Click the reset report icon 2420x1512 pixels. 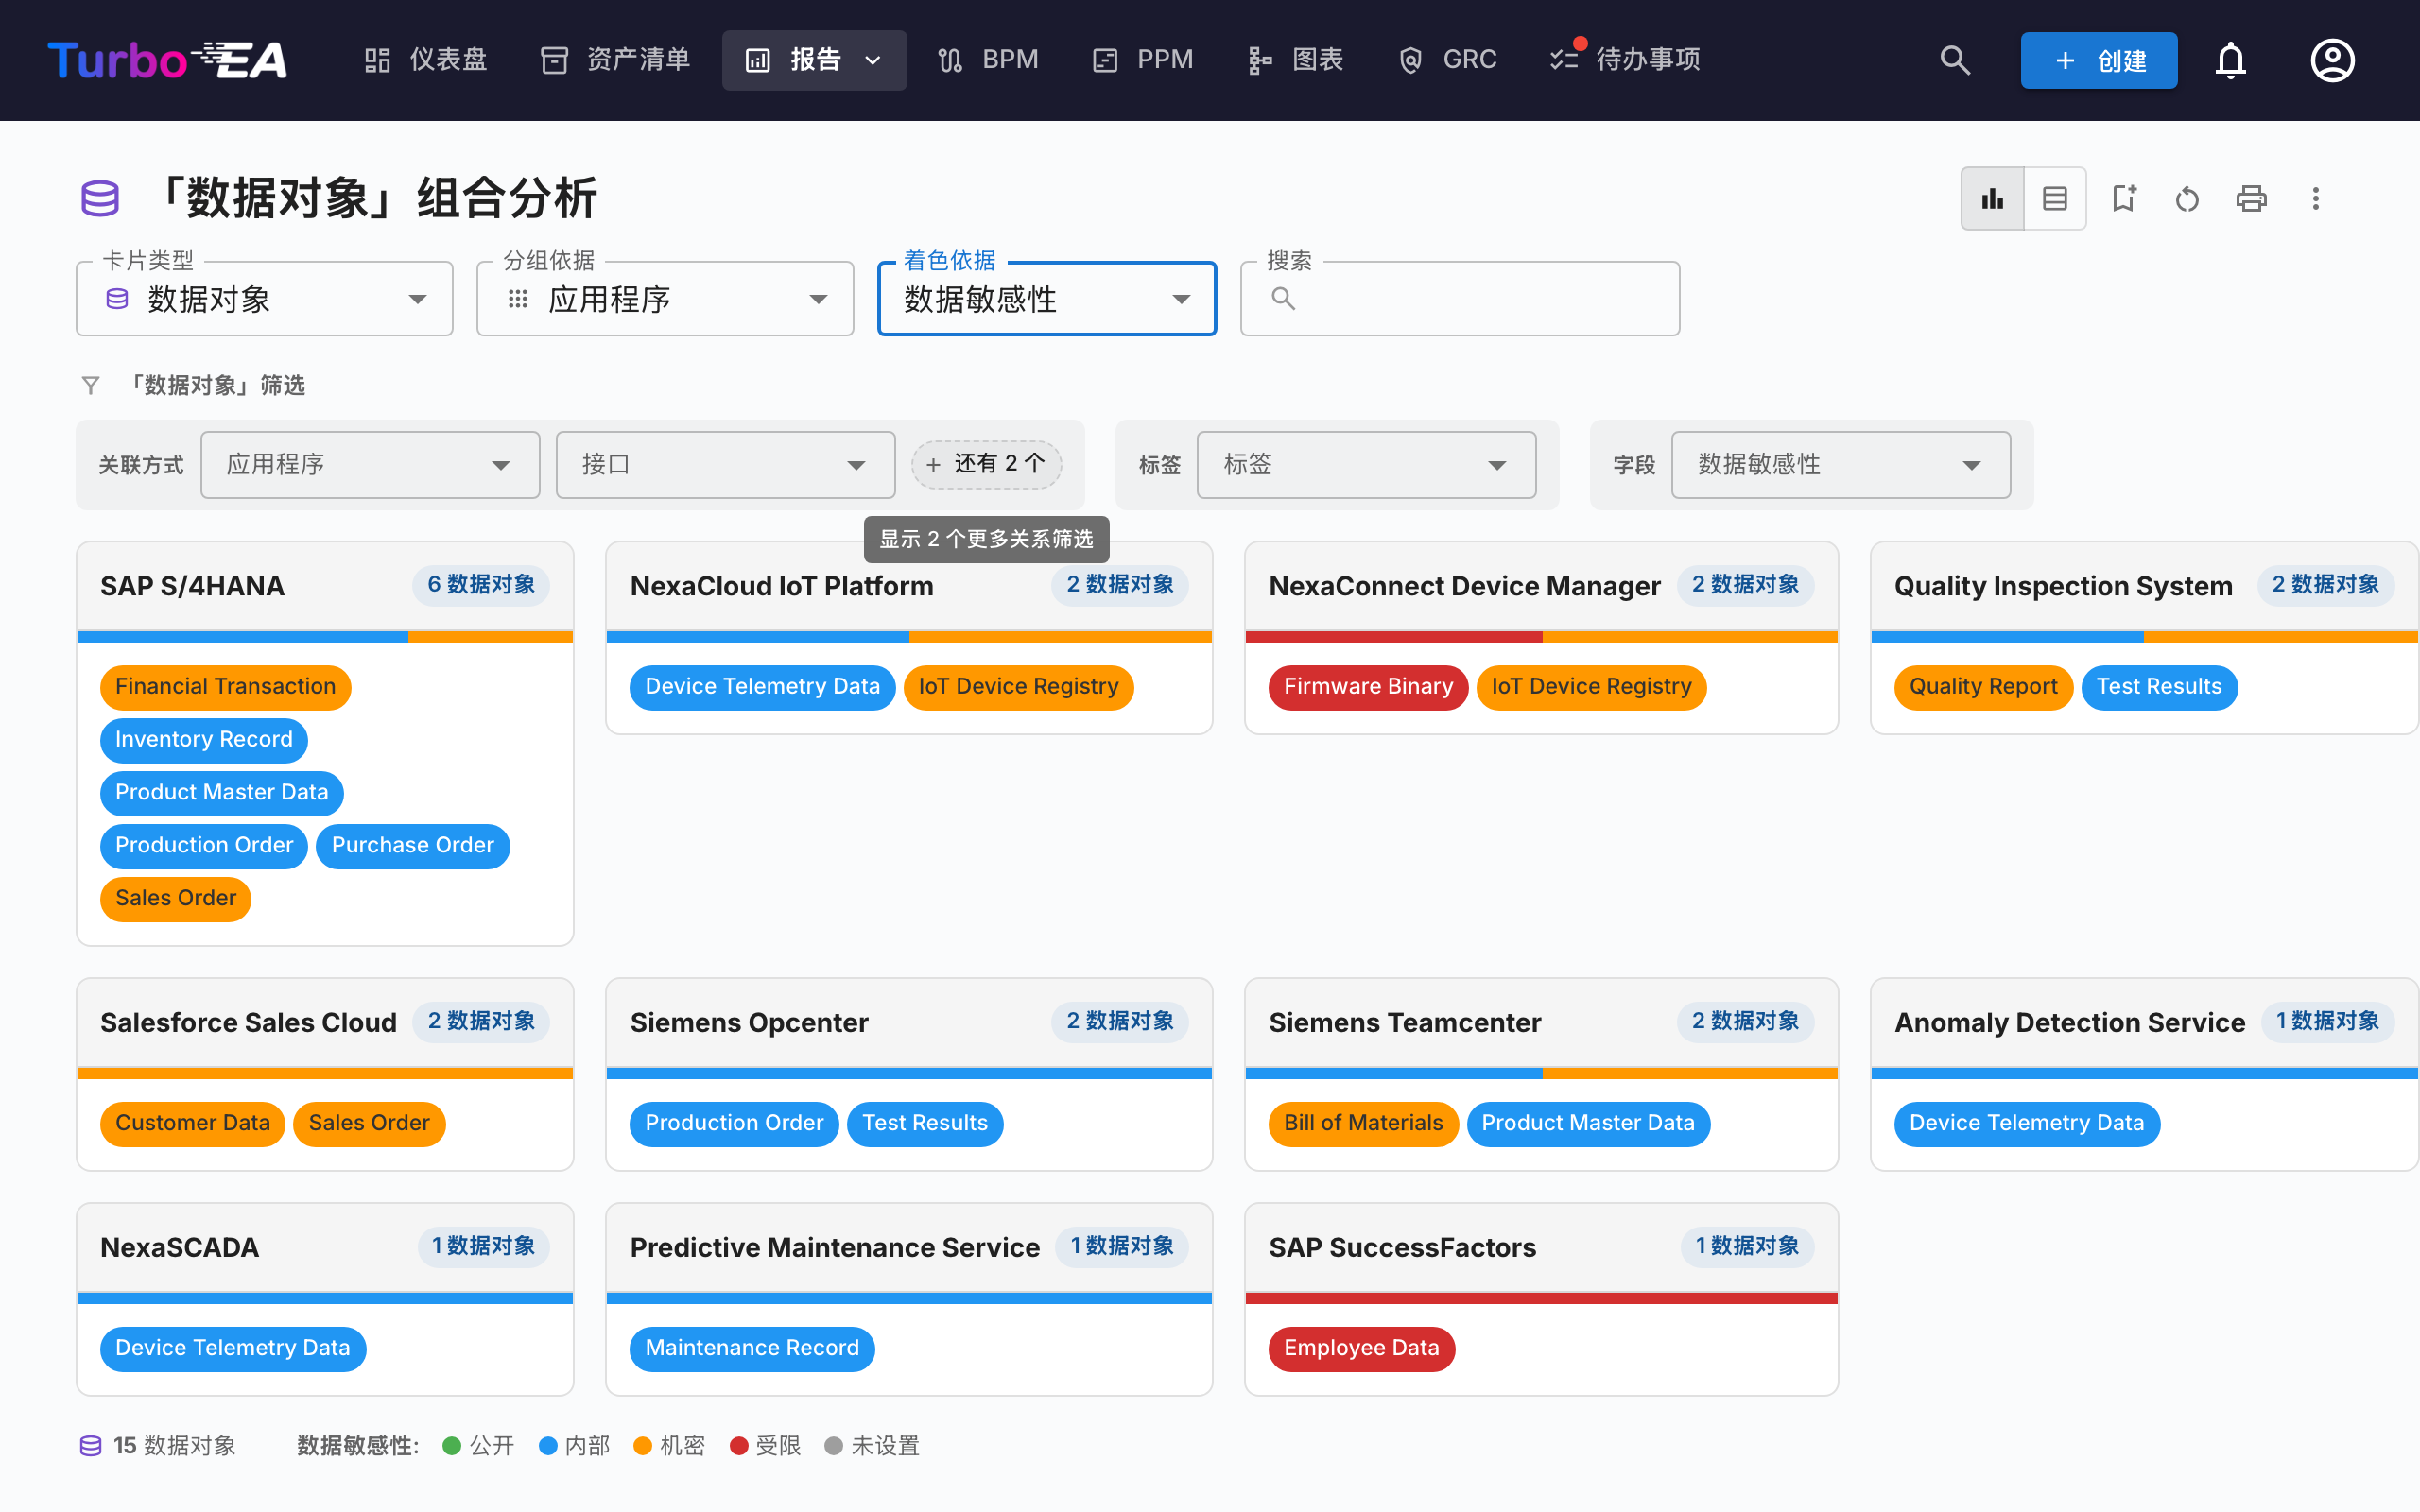[x=2187, y=198]
